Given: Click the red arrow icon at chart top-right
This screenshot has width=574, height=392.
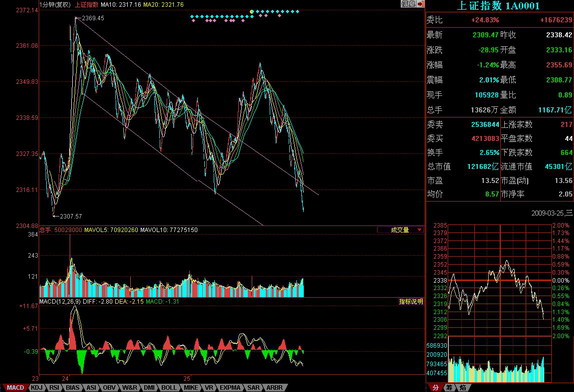Looking at the screenshot, I should tap(420, 4).
